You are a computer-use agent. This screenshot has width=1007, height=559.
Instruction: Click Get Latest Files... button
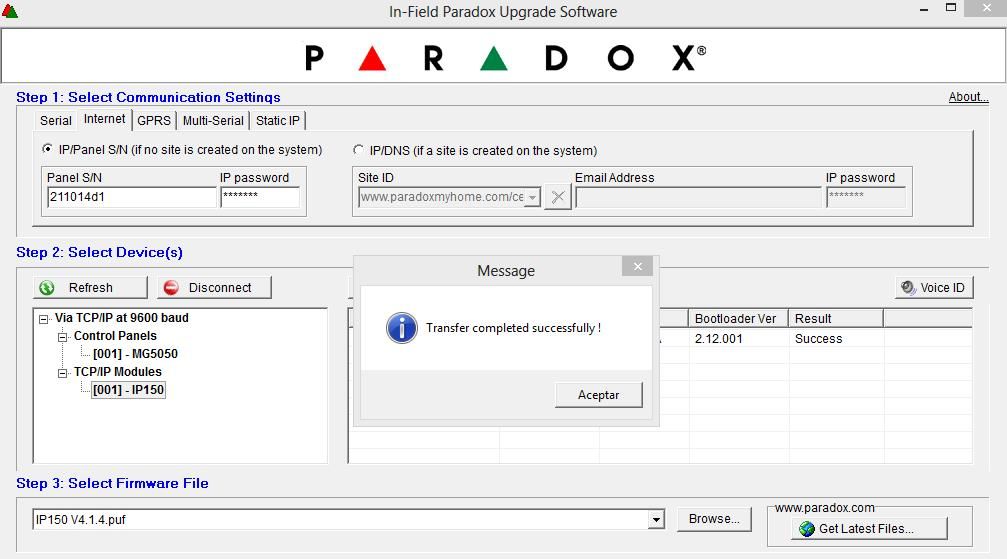coord(870,529)
